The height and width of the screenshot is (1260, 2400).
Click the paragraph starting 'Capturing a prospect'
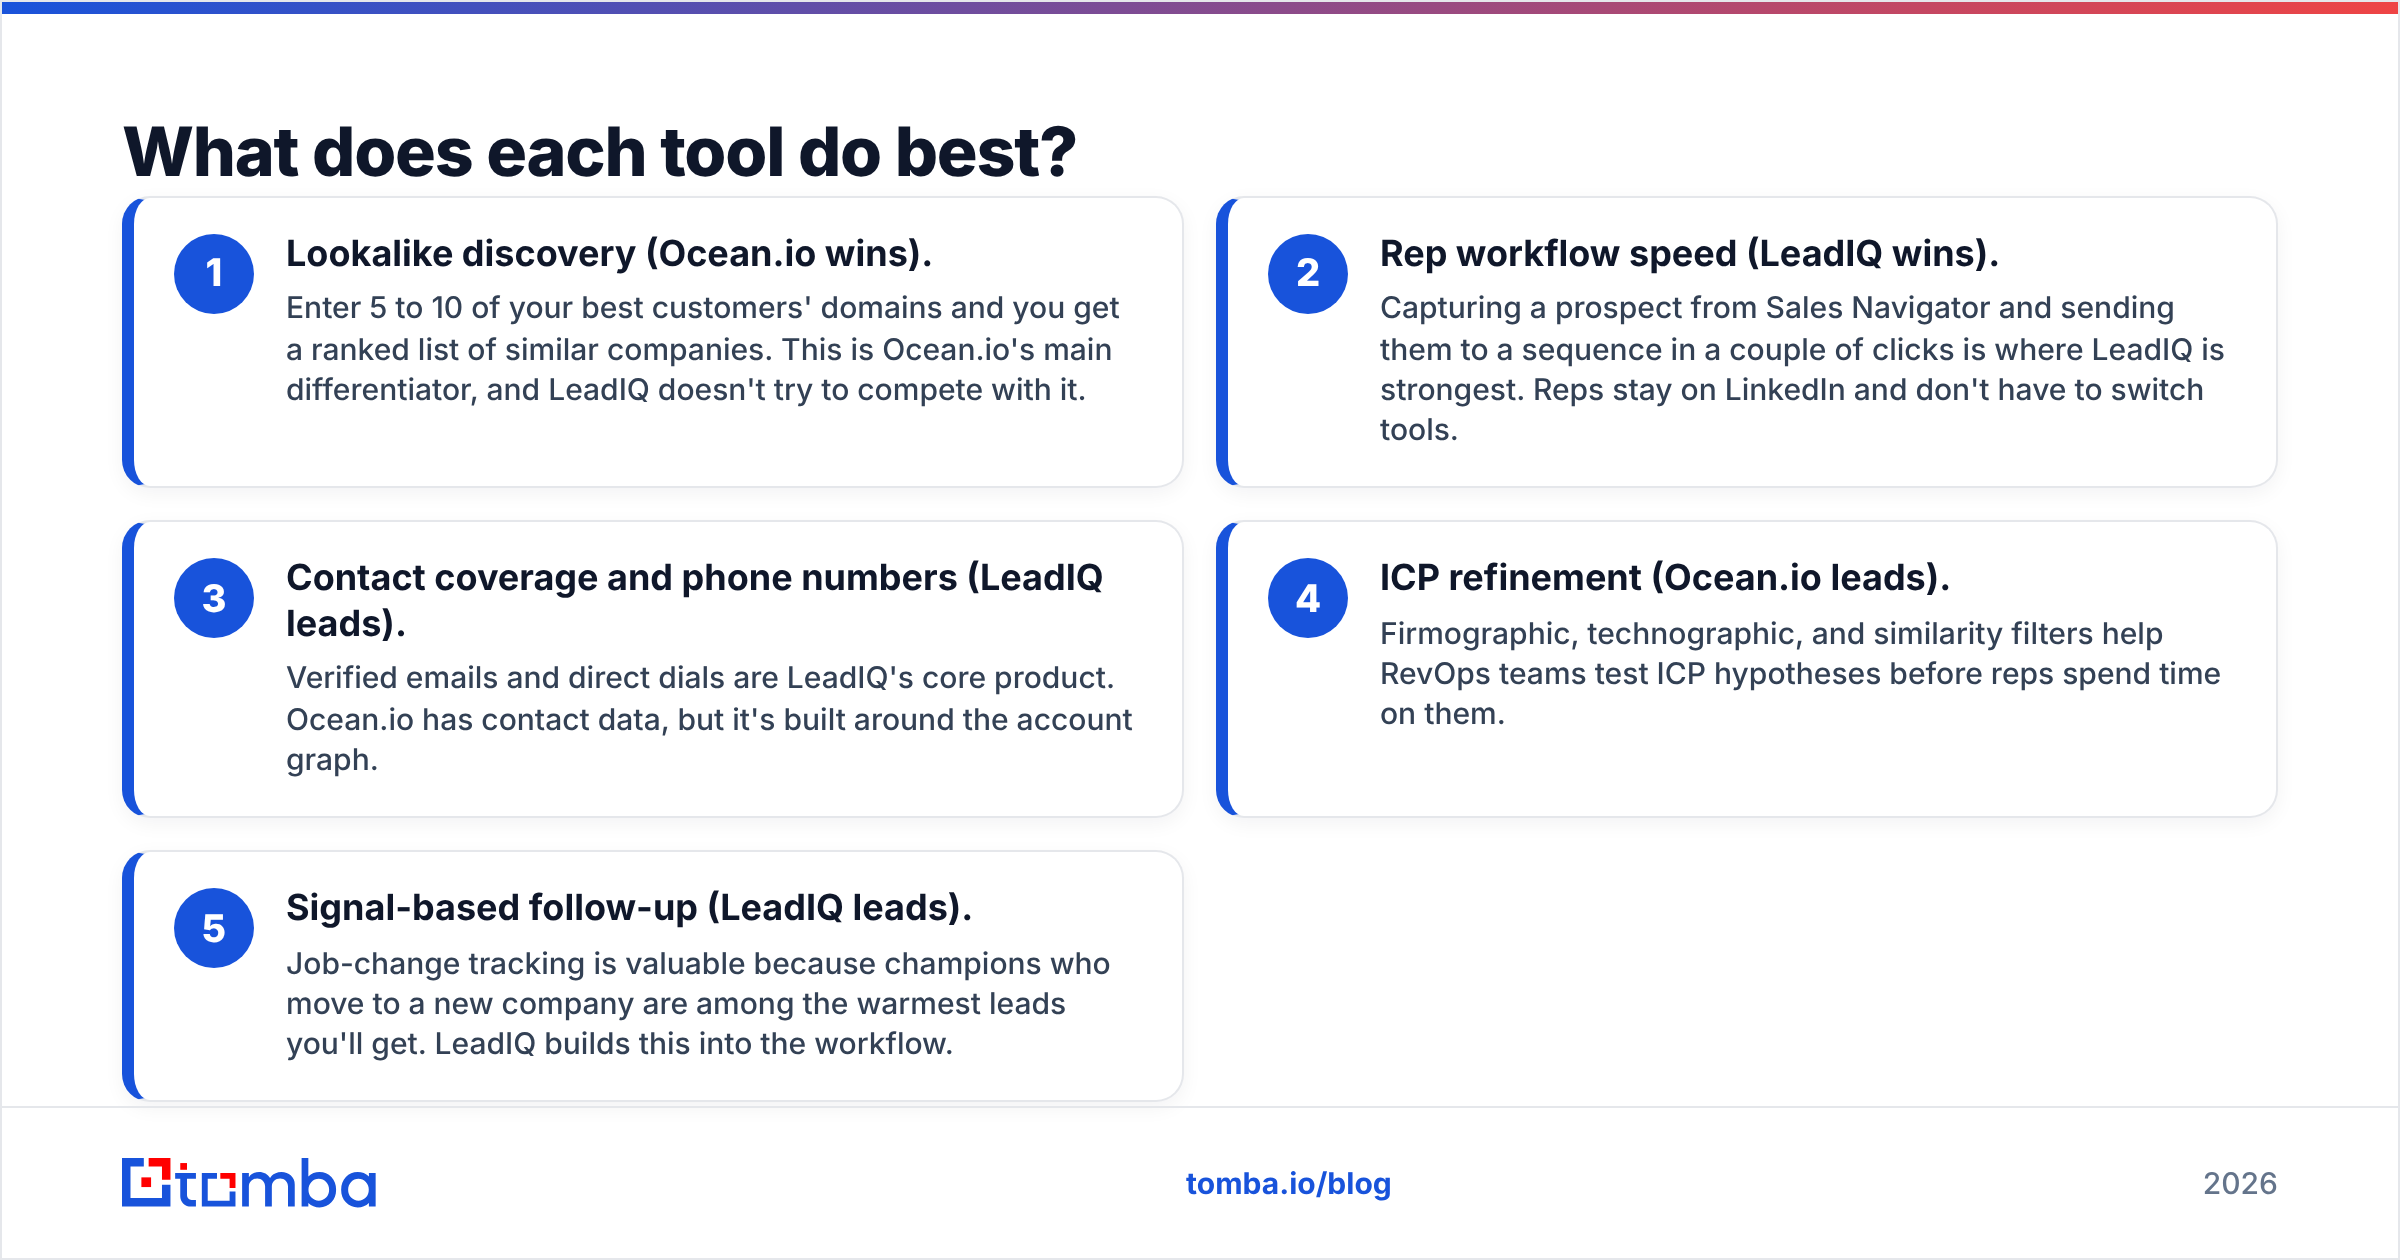point(1802,369)
